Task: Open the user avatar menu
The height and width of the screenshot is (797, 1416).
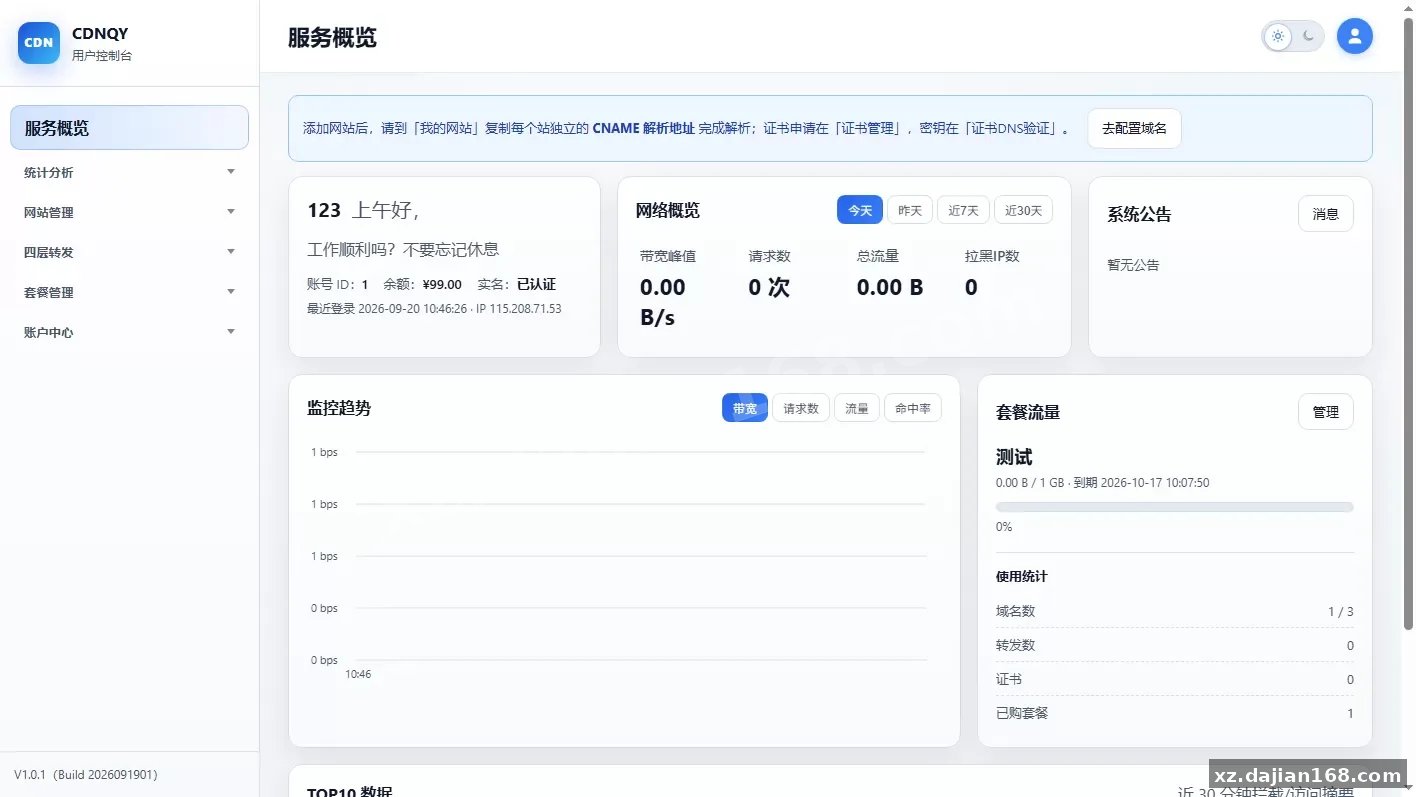Action: pyautogui.click(x=1355, y=37)
